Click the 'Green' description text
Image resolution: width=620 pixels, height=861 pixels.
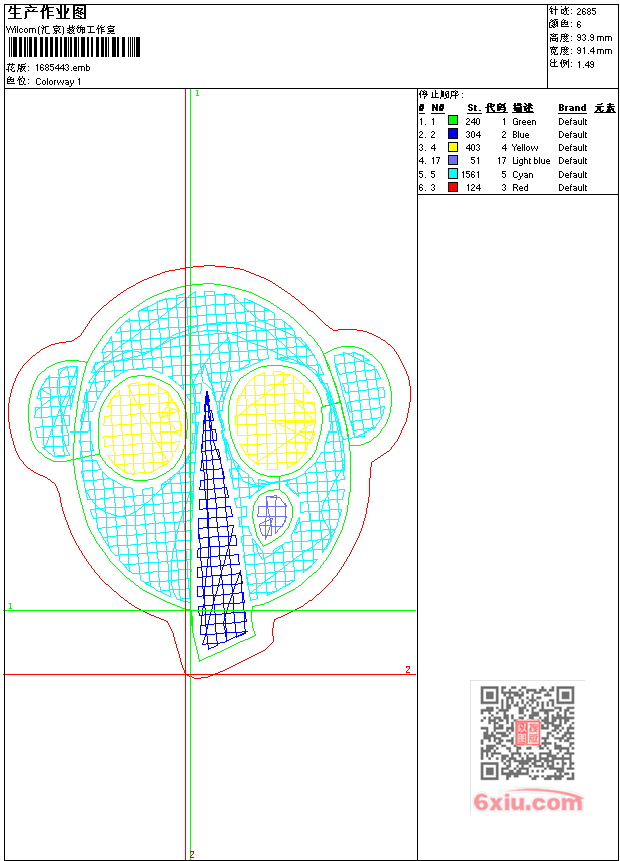[x=524, y=121]
